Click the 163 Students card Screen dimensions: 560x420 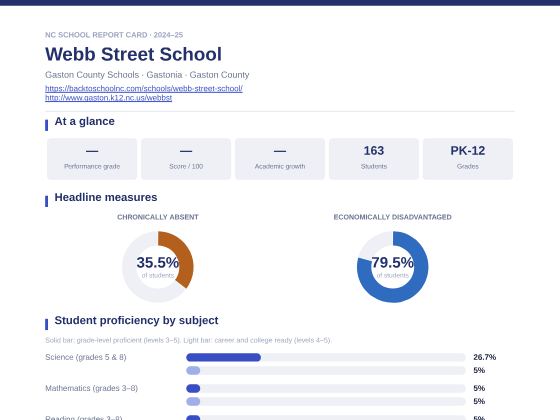tap(374, 159)
